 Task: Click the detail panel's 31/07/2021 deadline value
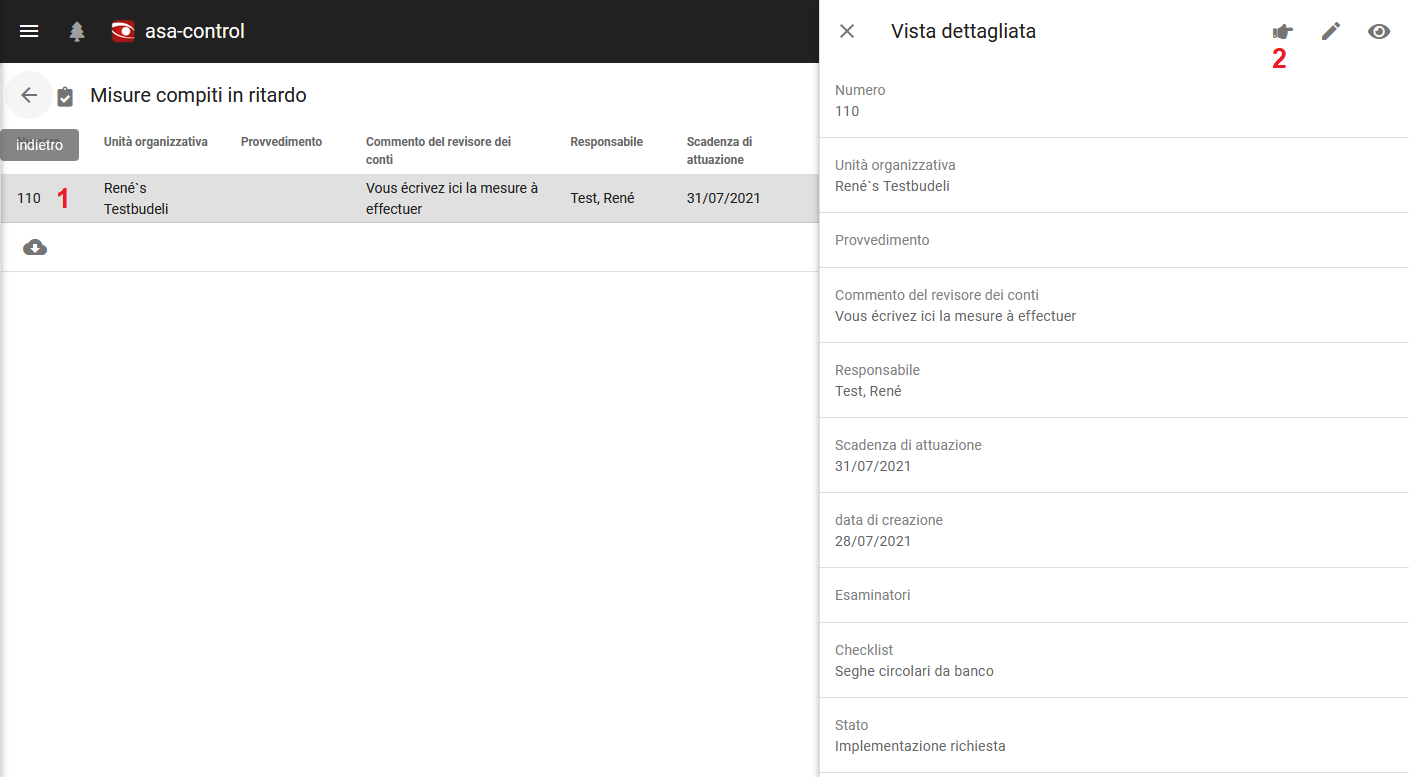point(873,466)
